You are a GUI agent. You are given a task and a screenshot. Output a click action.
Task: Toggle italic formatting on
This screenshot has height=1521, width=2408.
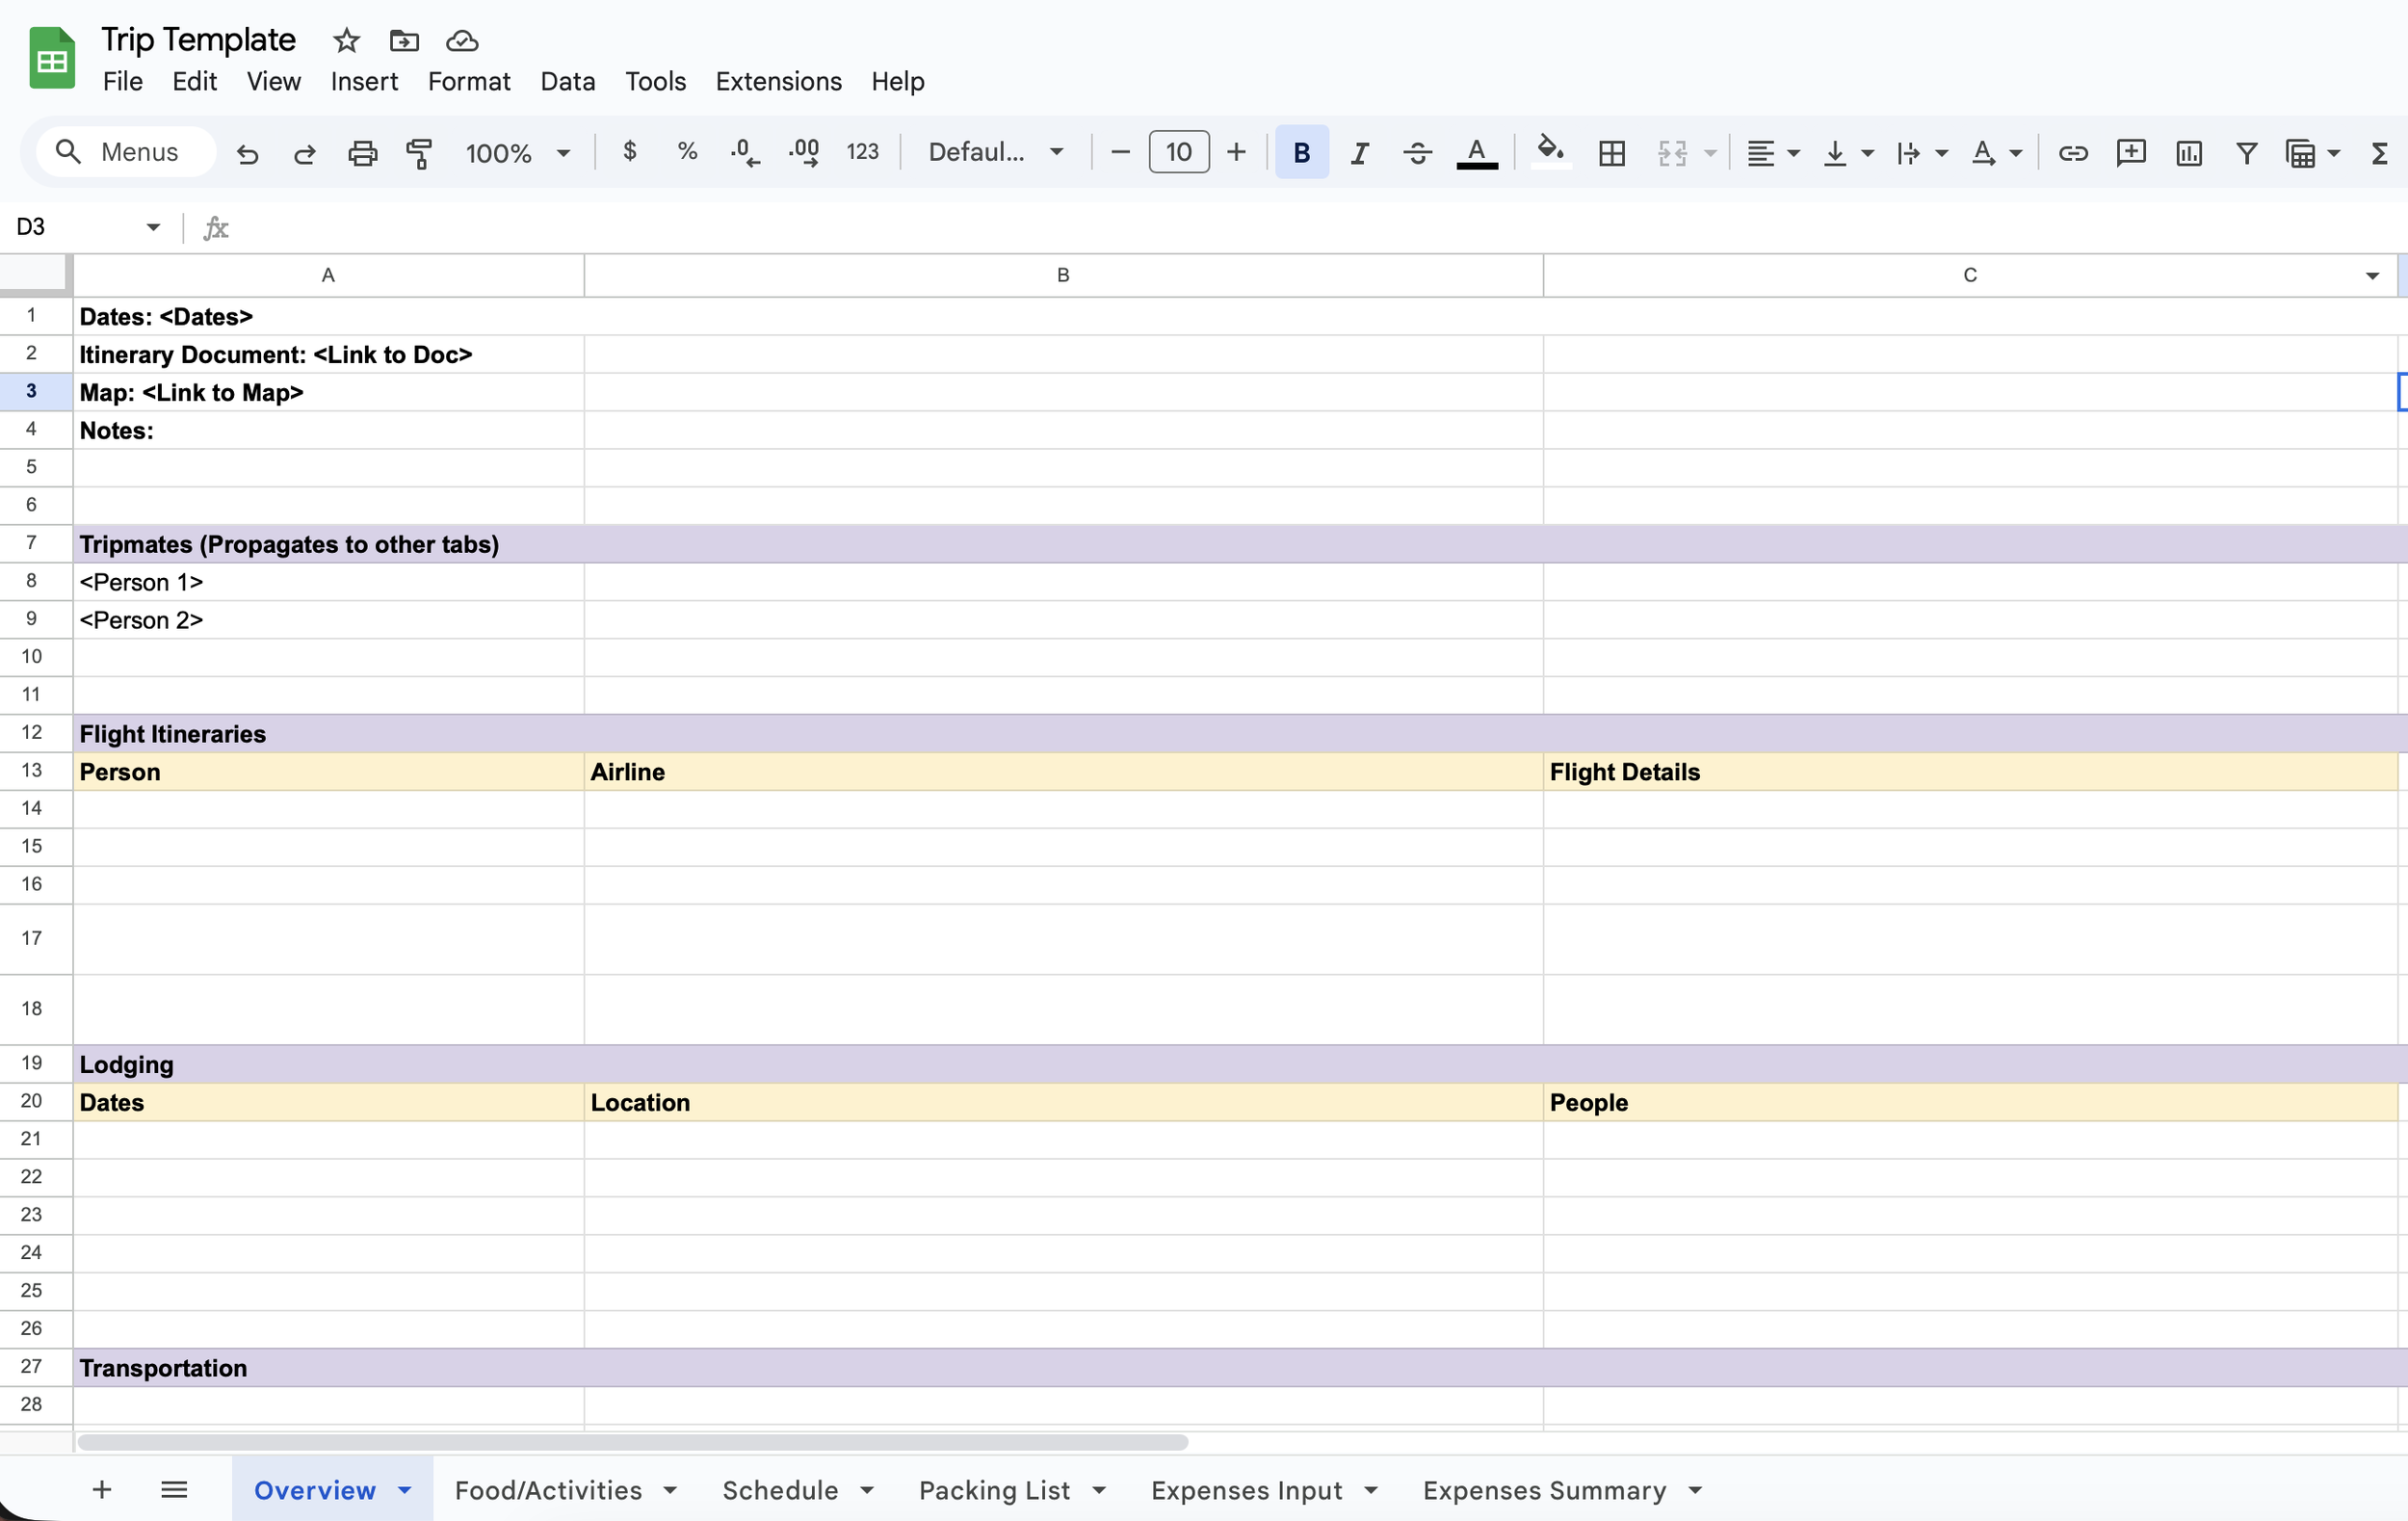1359,153
